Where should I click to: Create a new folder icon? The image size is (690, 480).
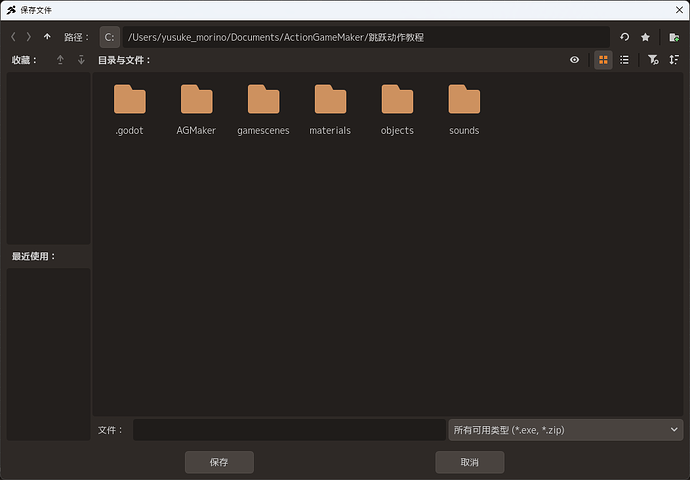[x=674, y=37]
